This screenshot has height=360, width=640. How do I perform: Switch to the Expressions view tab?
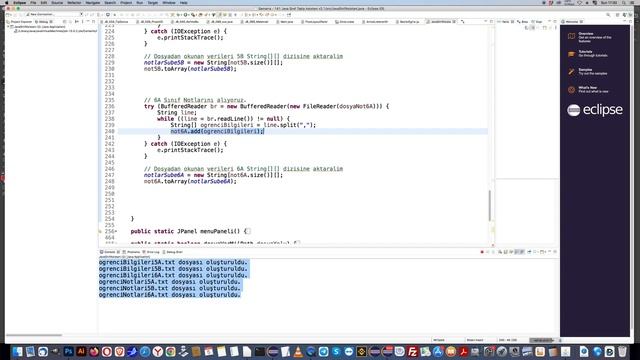[x=538, y=22]
